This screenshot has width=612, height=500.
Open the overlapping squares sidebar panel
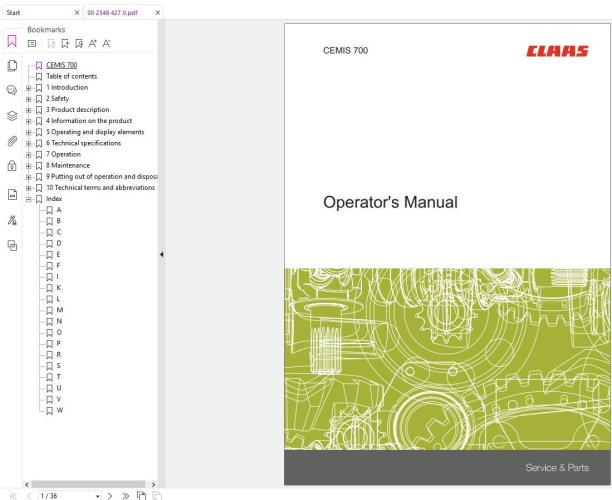(x=12, y=246)
